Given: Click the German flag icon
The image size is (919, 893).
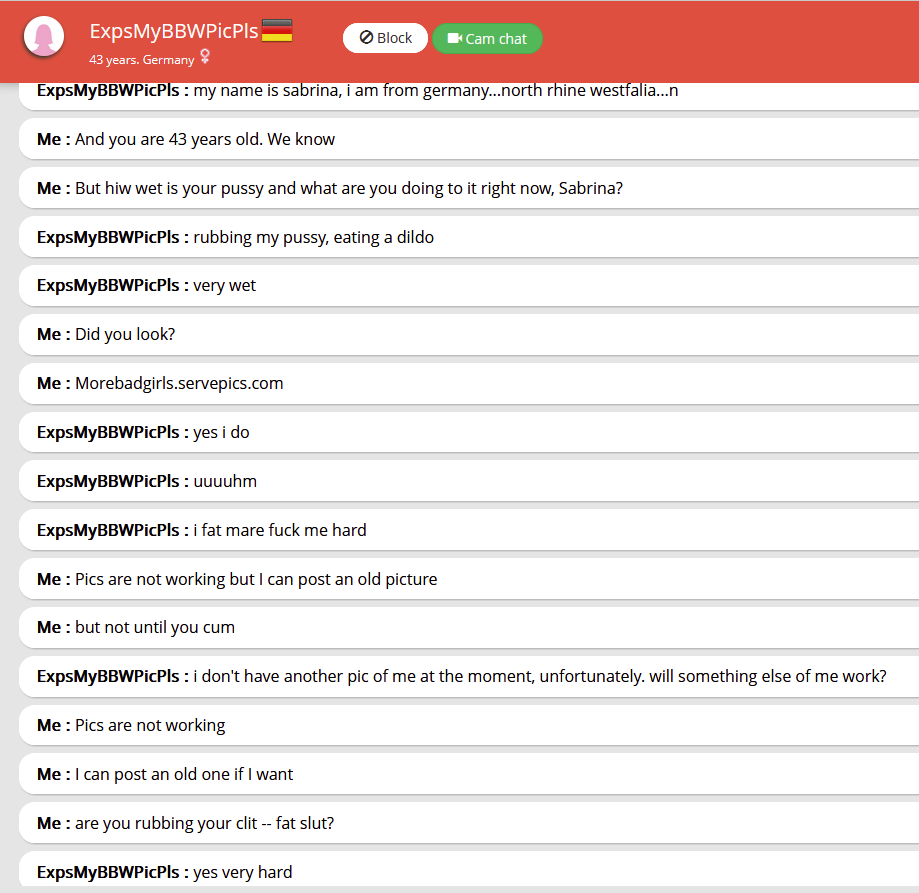Looking at the screenshot, I should pyautogui.click(x=277, y=31).
